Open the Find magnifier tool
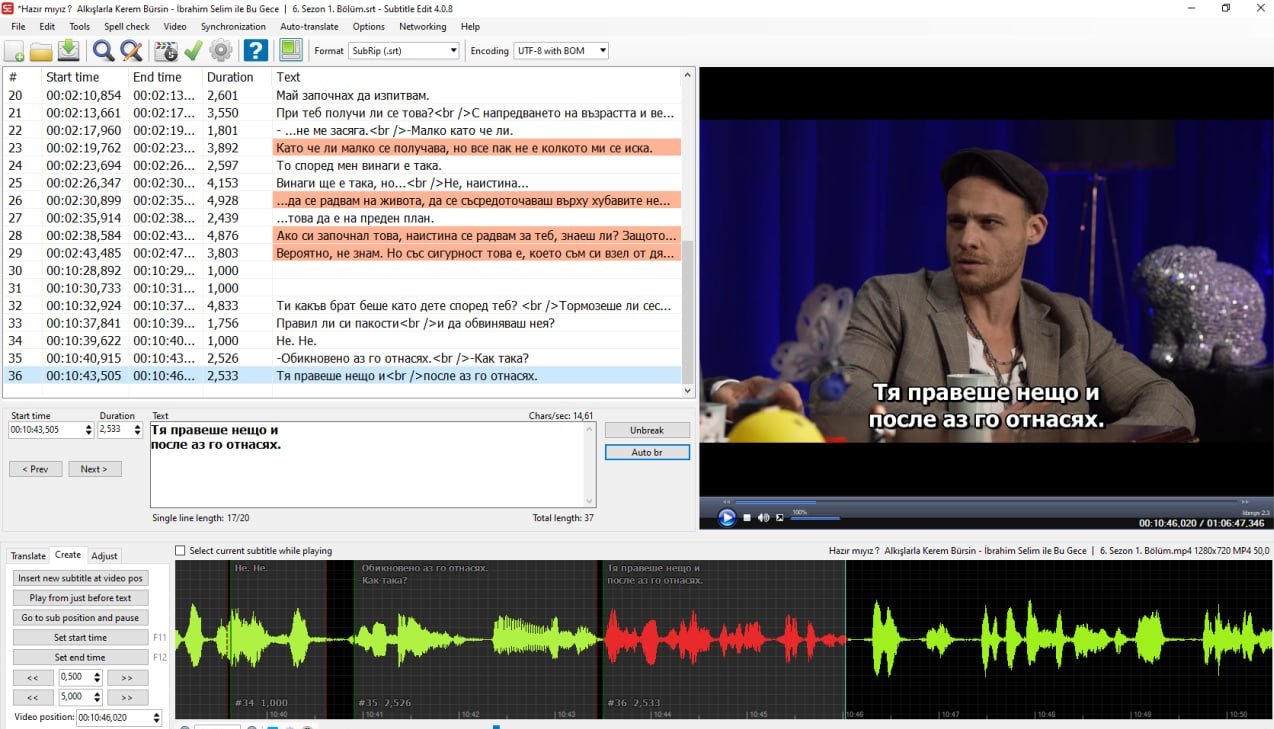 click(103, 51)
